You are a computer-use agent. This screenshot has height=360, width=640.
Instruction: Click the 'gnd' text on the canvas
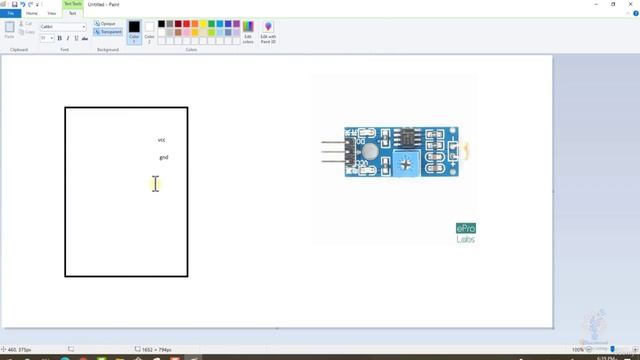(164, 157)
